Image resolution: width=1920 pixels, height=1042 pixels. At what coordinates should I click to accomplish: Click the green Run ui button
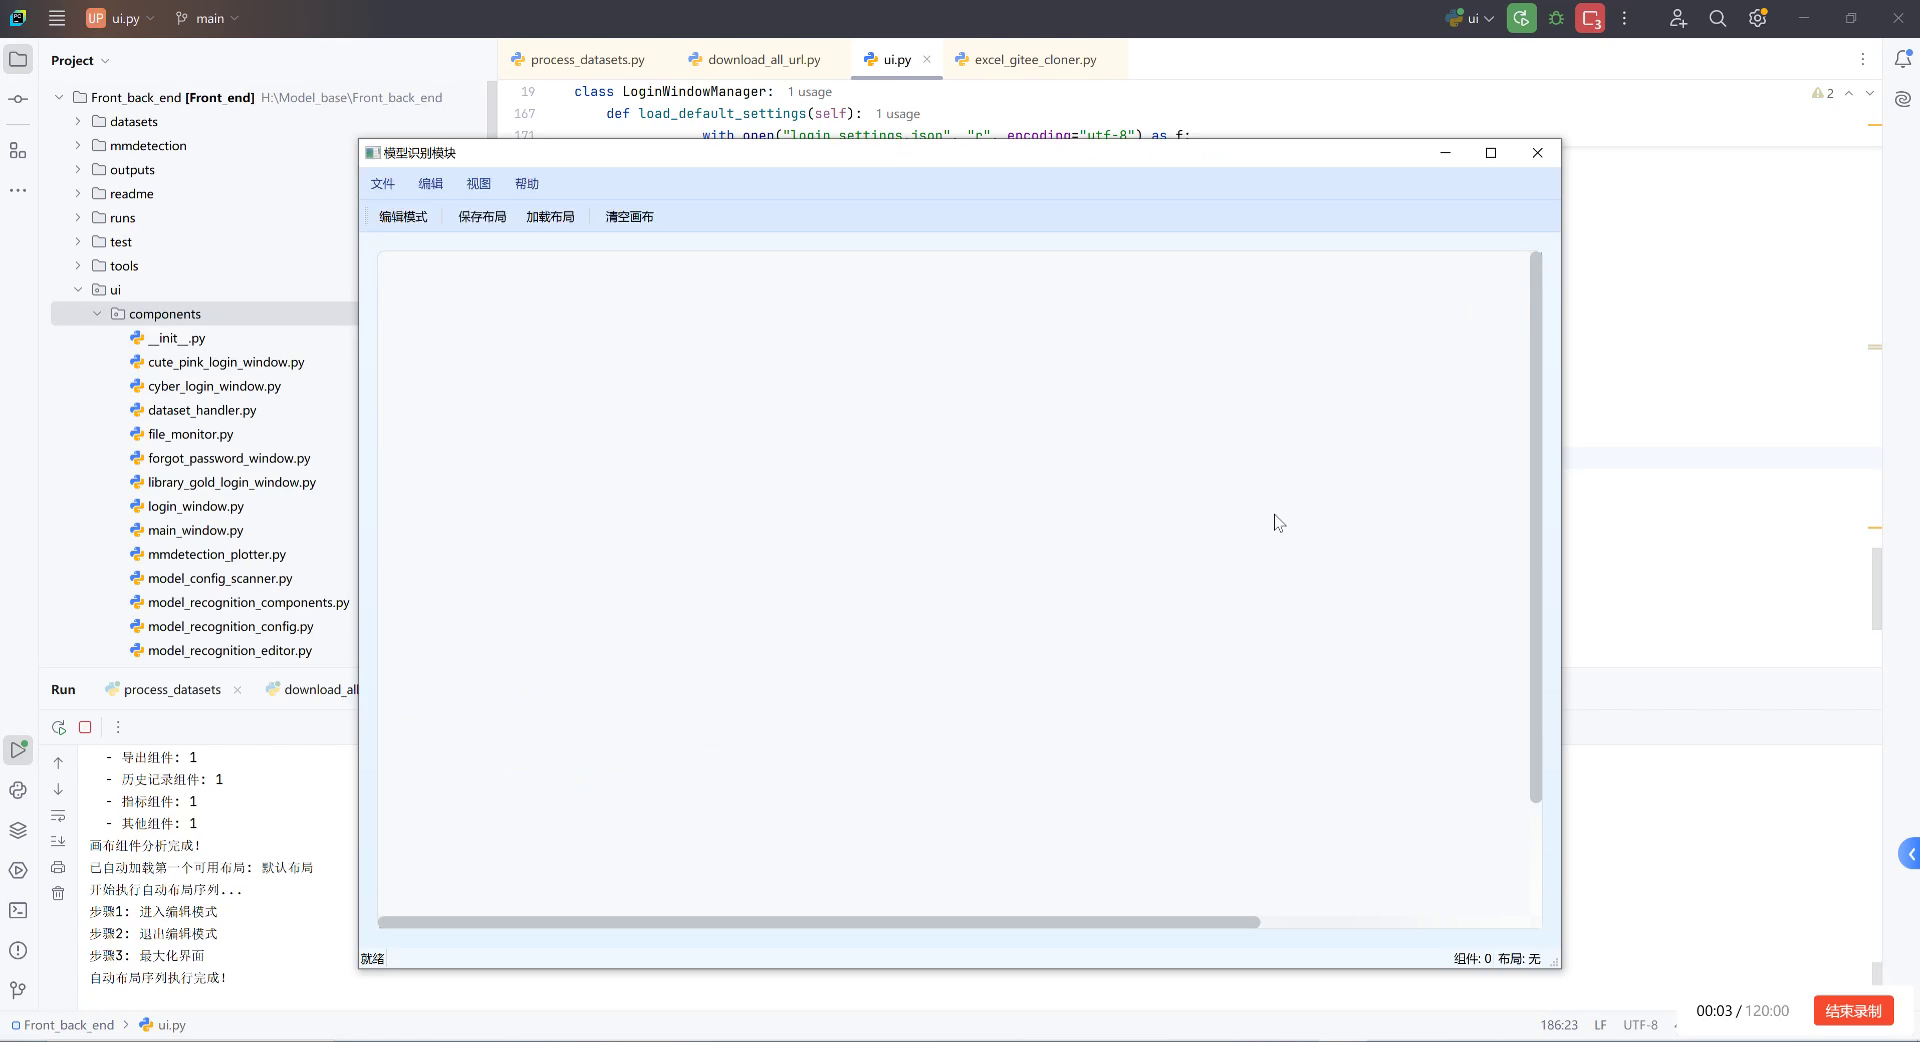point(1522,18)
